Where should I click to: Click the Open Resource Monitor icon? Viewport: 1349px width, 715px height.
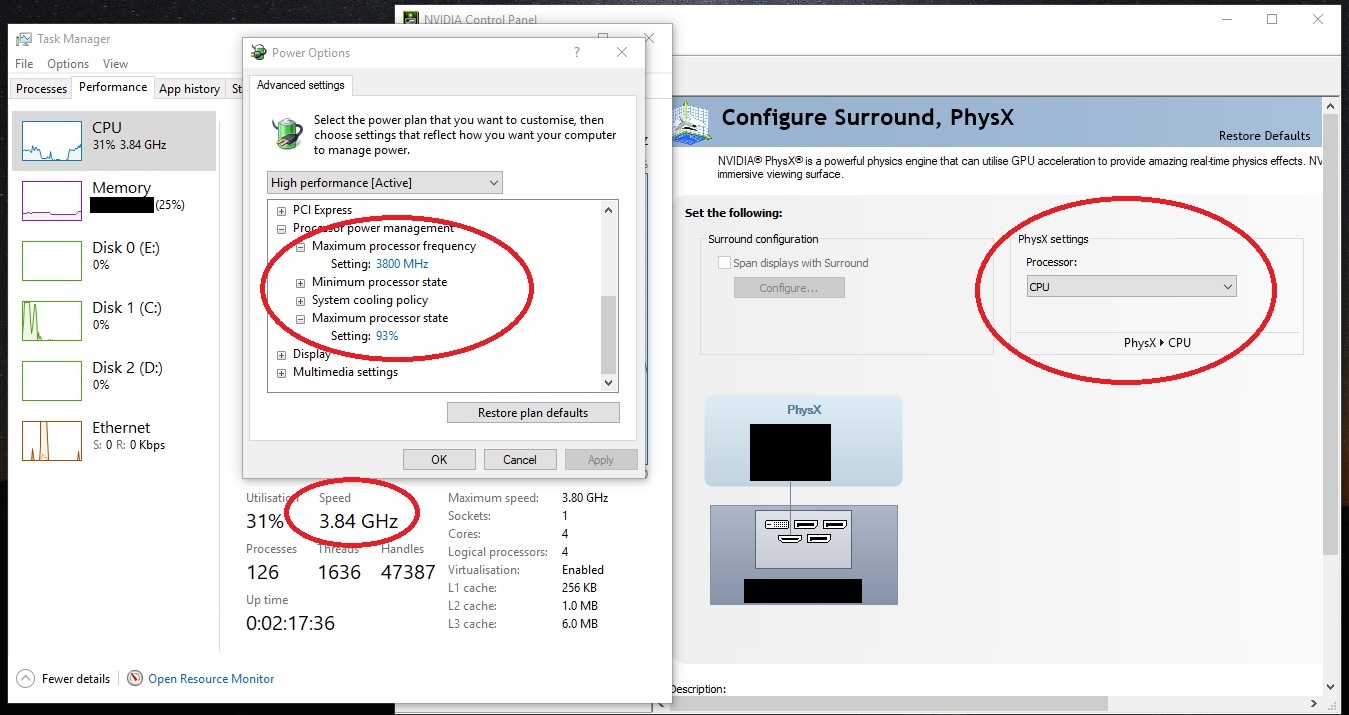(135, 678)
